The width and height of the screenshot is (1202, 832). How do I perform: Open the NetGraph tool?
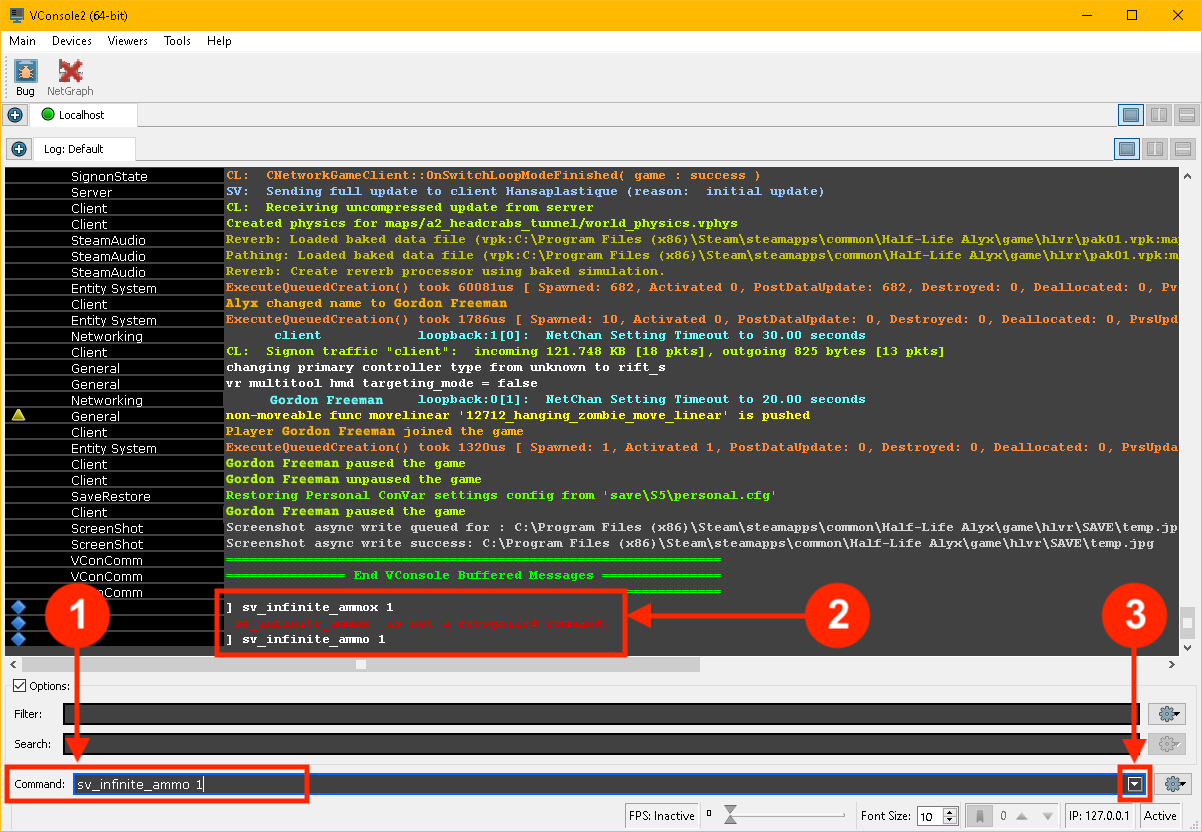coord(70,77)
